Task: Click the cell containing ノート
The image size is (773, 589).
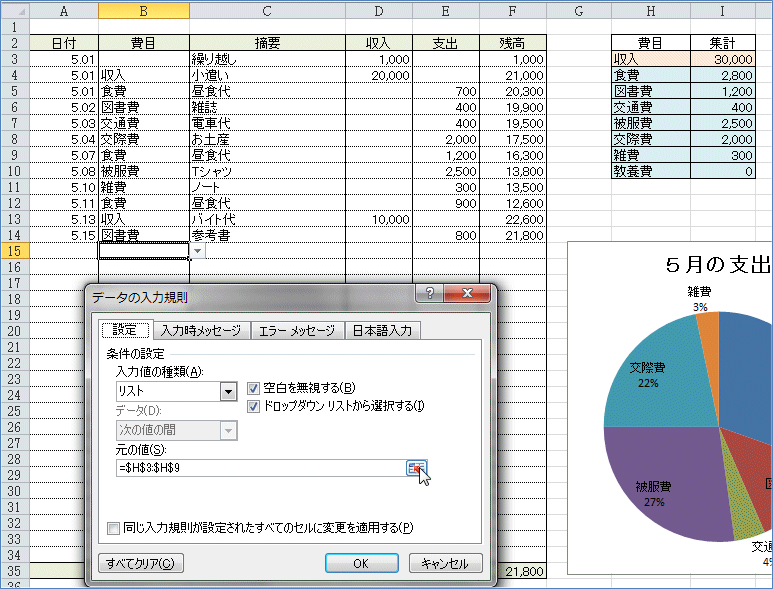Action: point(267,187)
